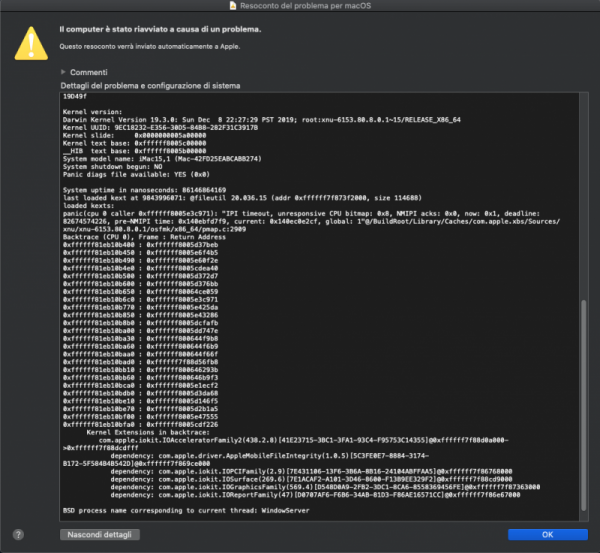Click 'Kernel Extensions in backtrace:' line
The height and width of the screenshot is (553, 600).
148,432
